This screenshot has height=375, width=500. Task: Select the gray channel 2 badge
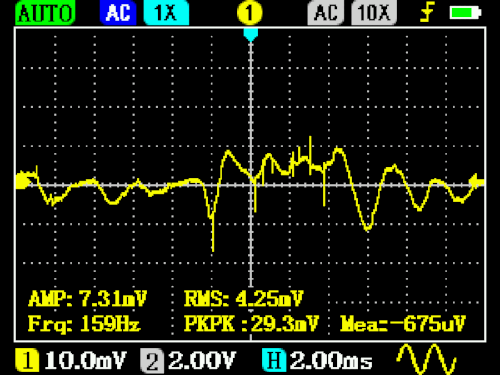click(x=152, y=360)
